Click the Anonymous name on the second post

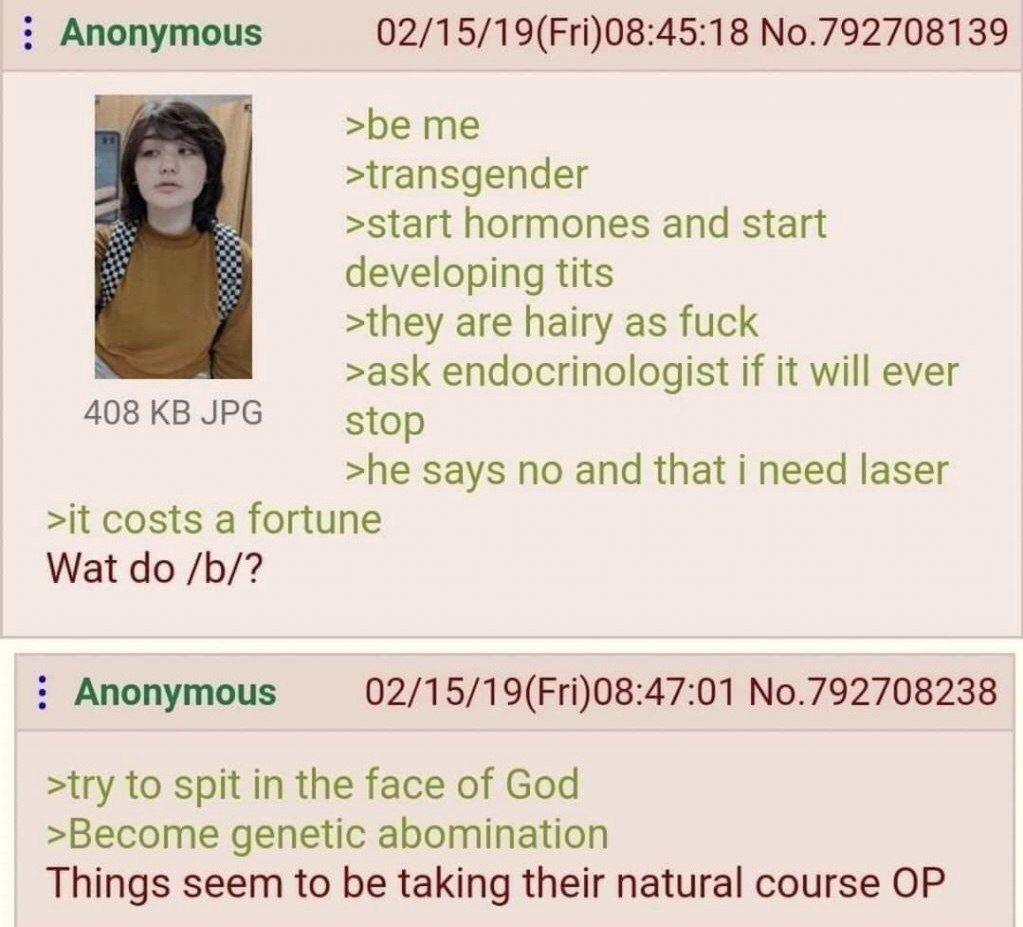point(176,693)
